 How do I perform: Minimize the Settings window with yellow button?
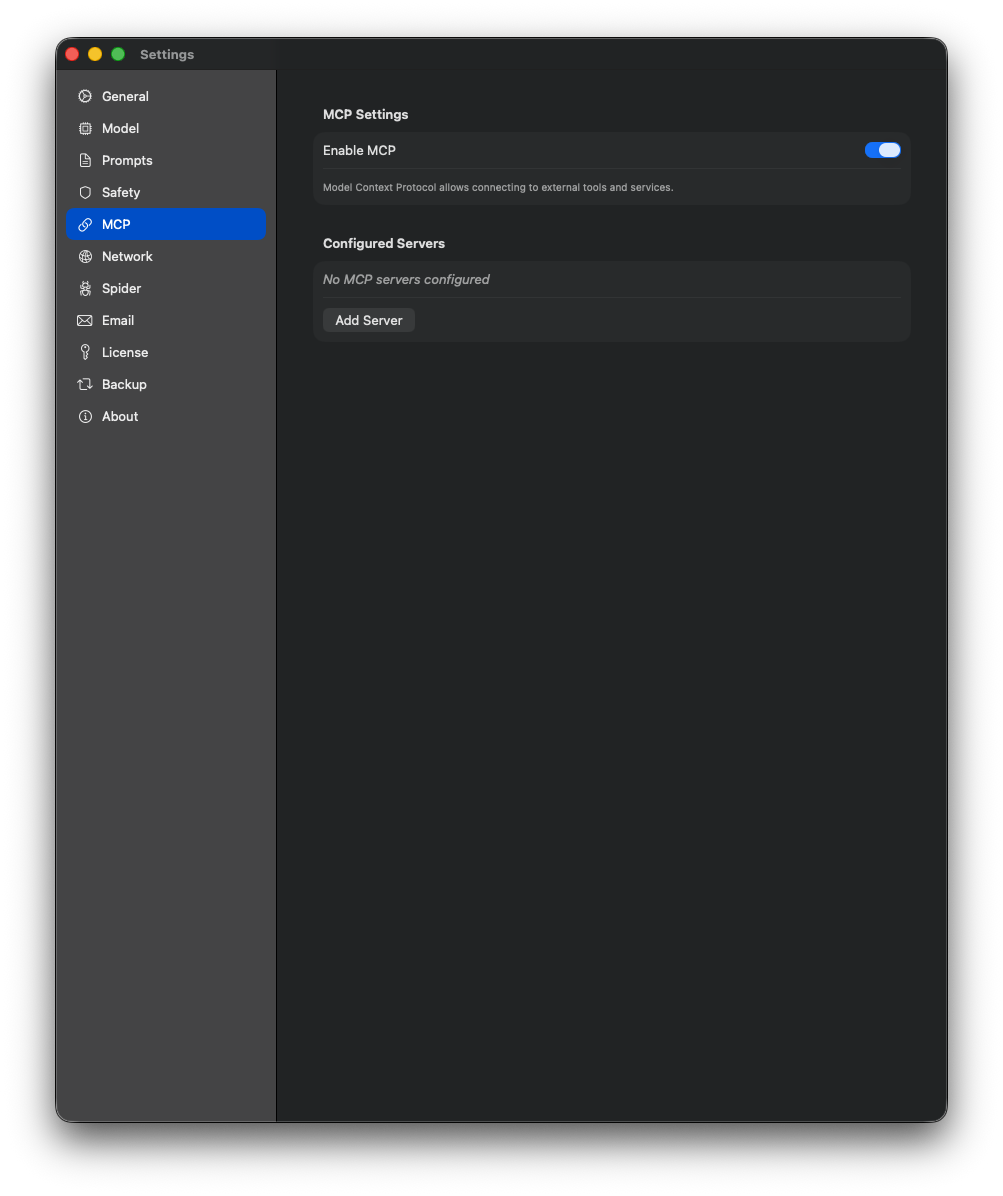(95, 54)
